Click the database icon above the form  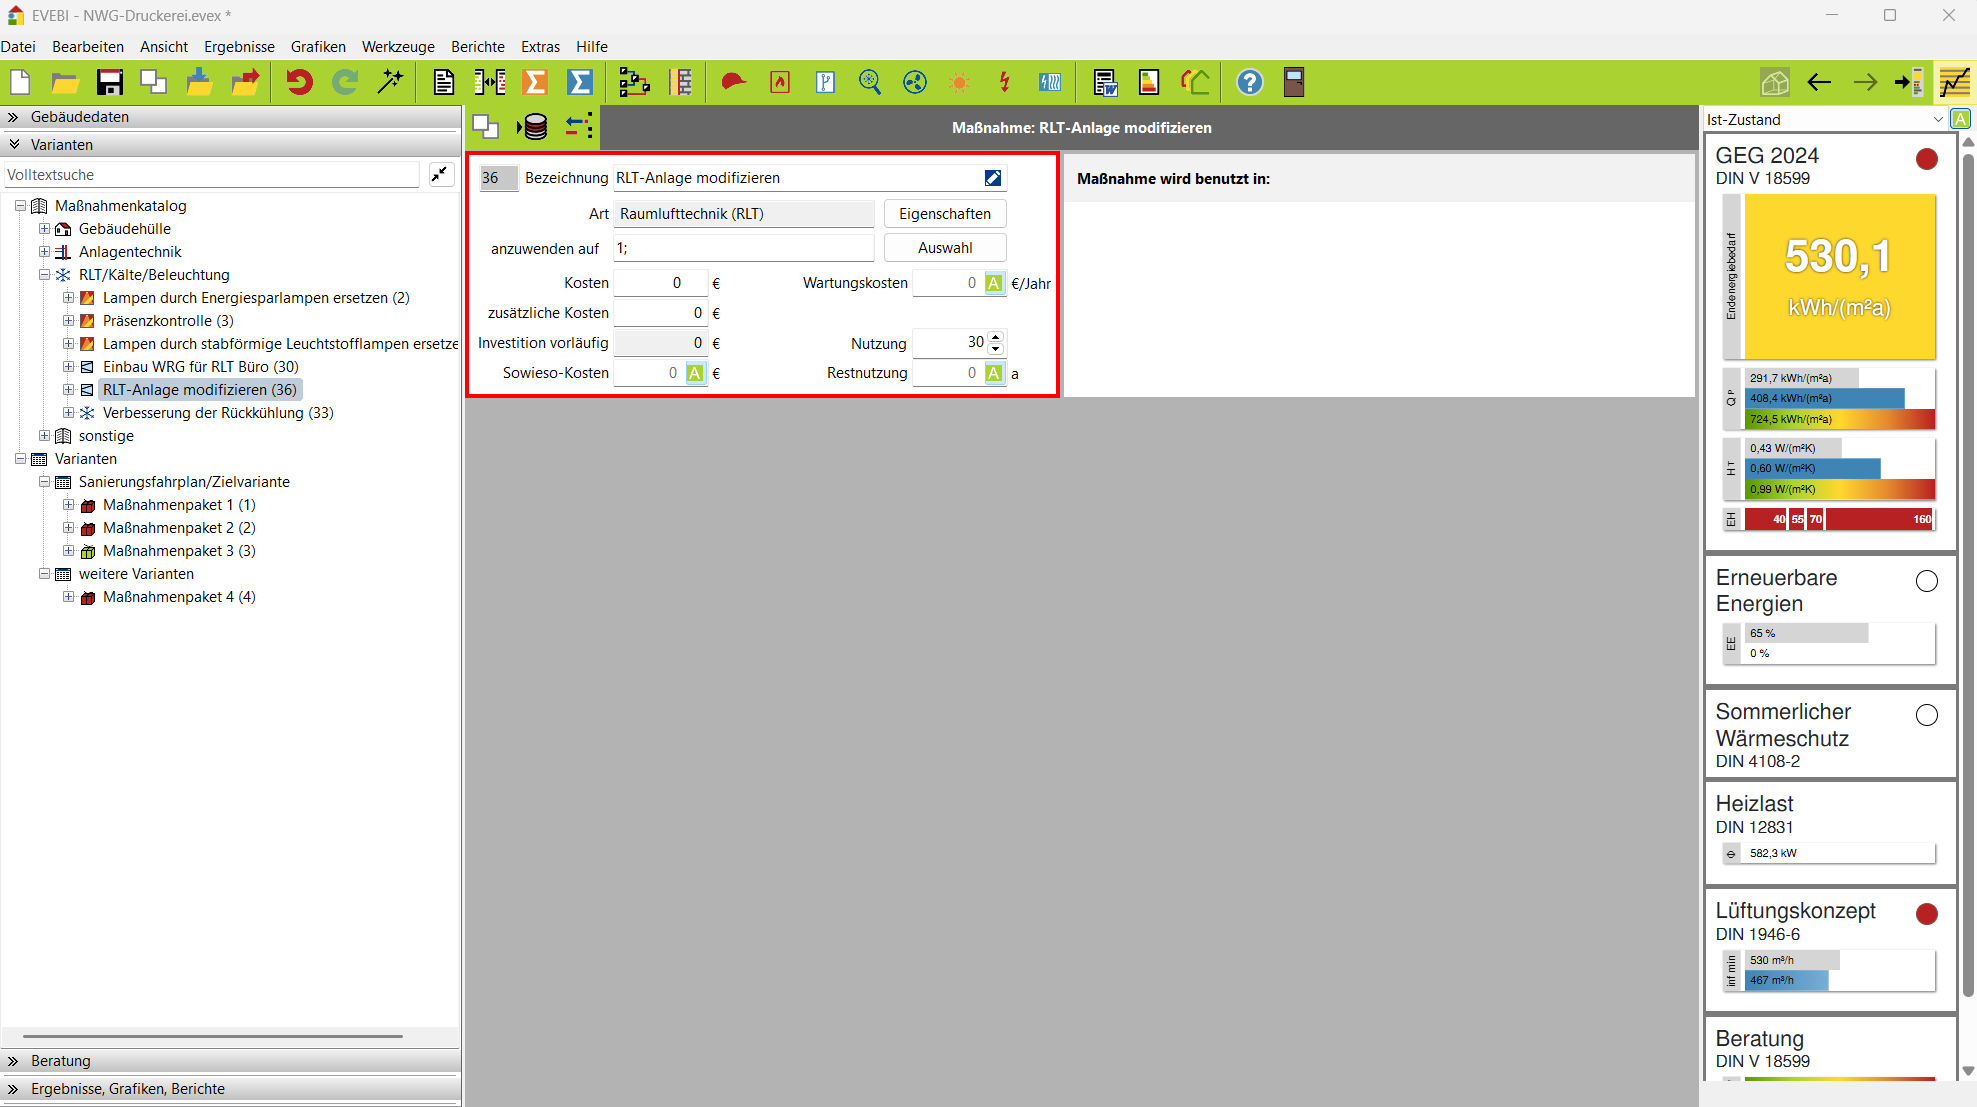[x=534, y=127]
